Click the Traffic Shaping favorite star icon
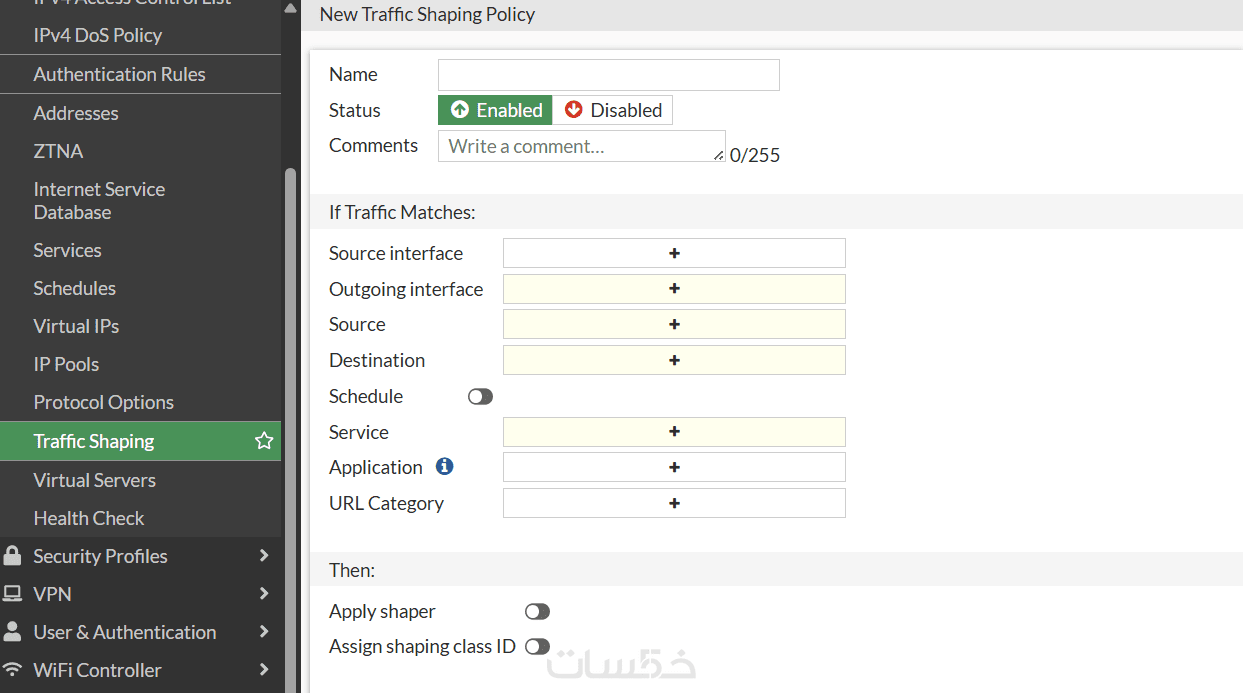Viewport: 1243px width, 693px height. 264,441
